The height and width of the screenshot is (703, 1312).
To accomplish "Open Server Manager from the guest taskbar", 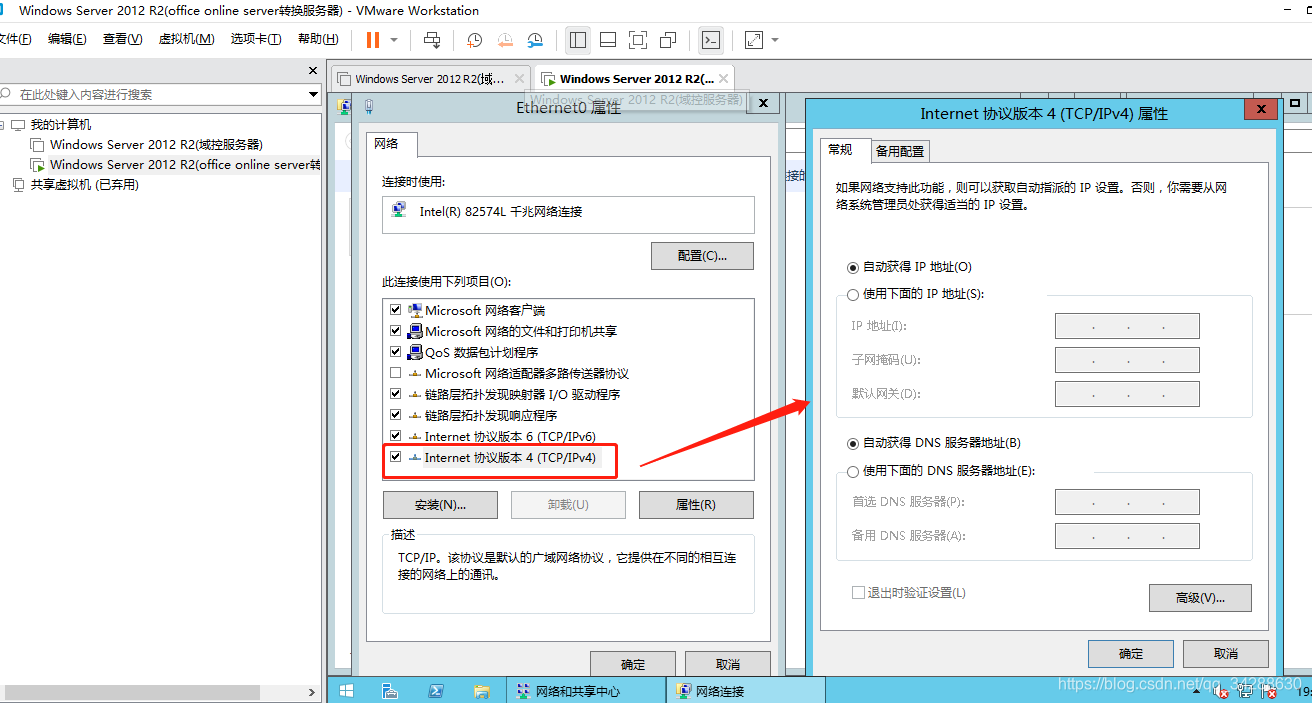I will click(390, 690).
